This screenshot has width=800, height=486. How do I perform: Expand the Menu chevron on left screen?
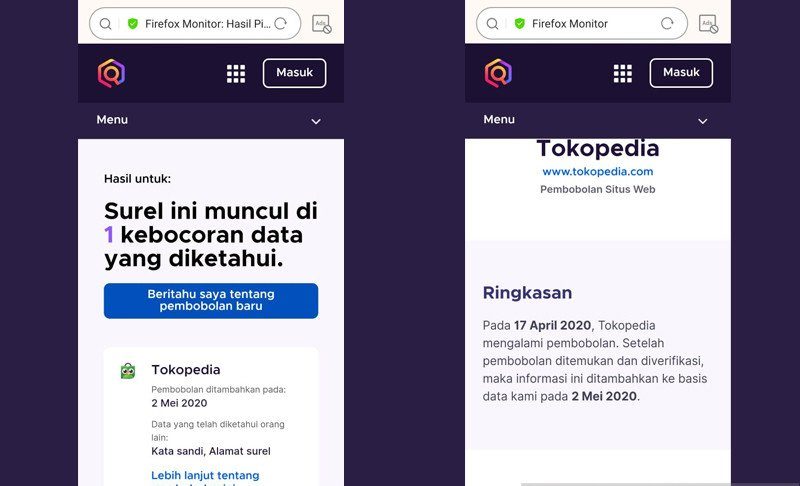pyautogui.click(x=316, y=121)
